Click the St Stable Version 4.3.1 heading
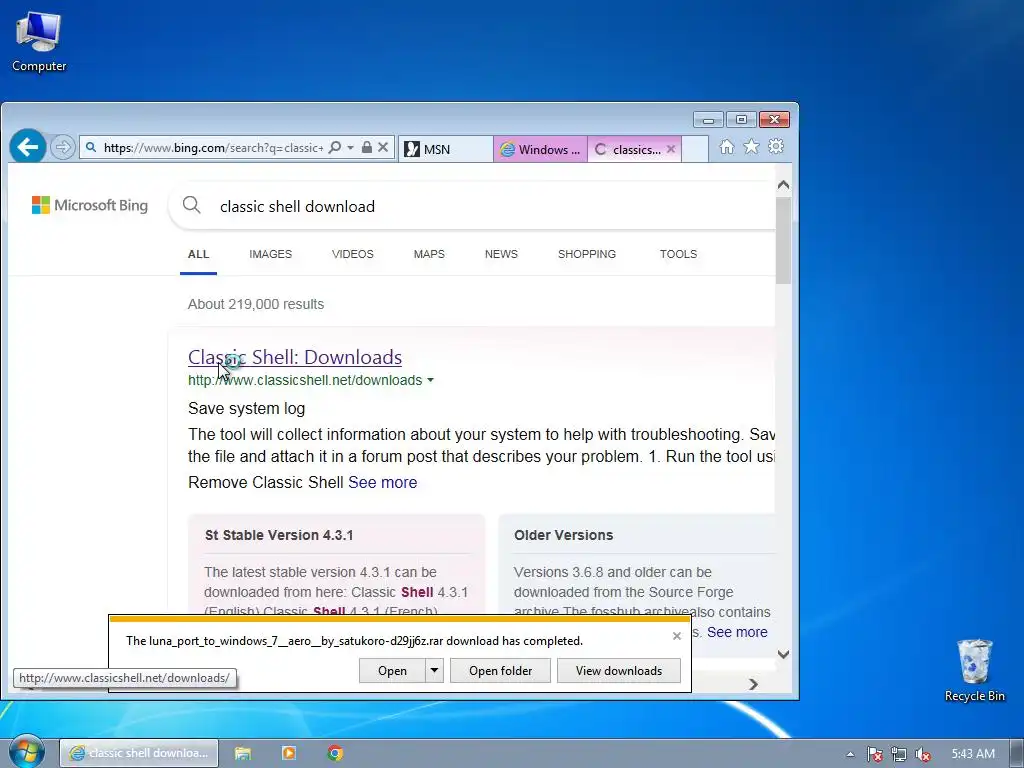 [x=279, y=535]
